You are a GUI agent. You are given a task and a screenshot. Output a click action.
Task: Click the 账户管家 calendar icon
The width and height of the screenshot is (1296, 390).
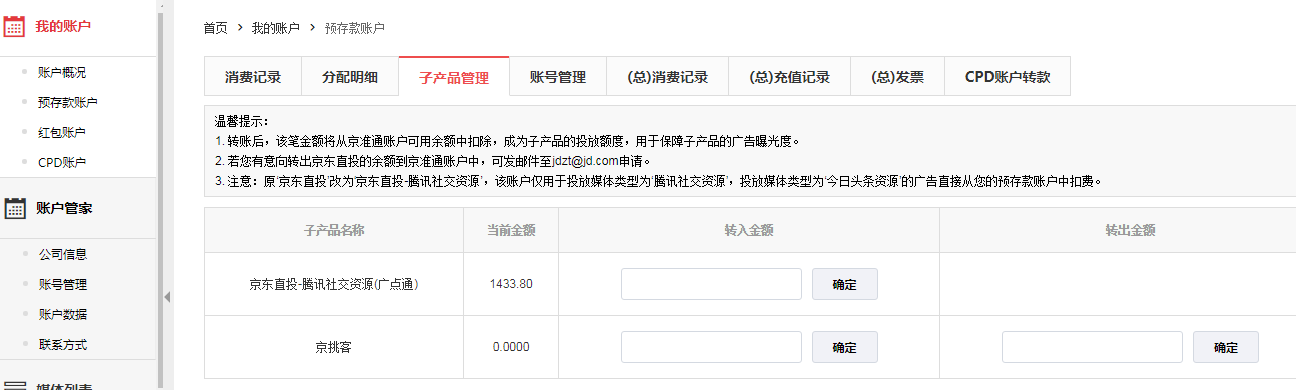pyautogui.click(x=14, y=208)
